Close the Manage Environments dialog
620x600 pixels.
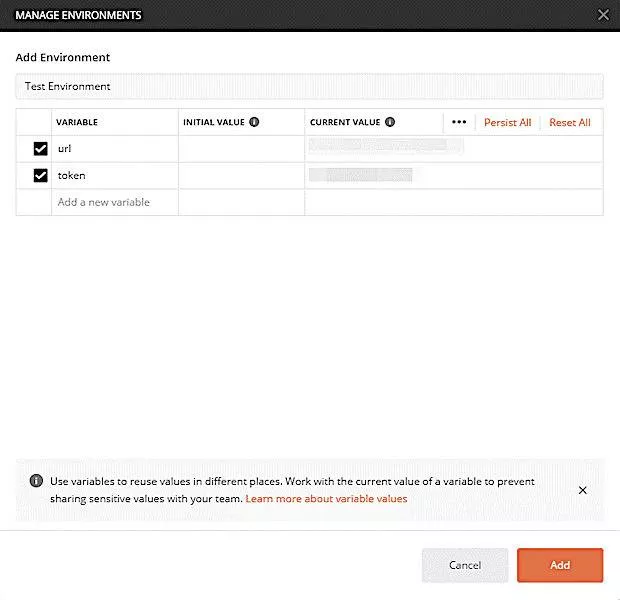(602, 15)
